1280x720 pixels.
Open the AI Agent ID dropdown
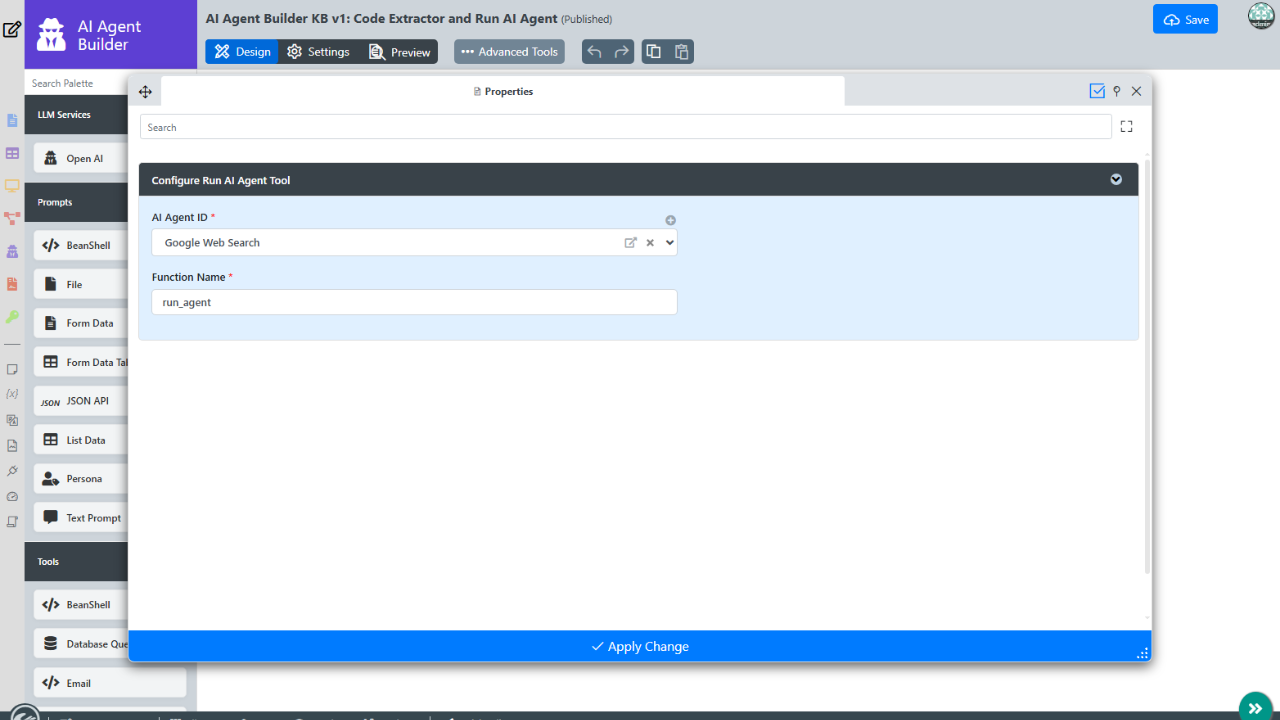(669, 243)
